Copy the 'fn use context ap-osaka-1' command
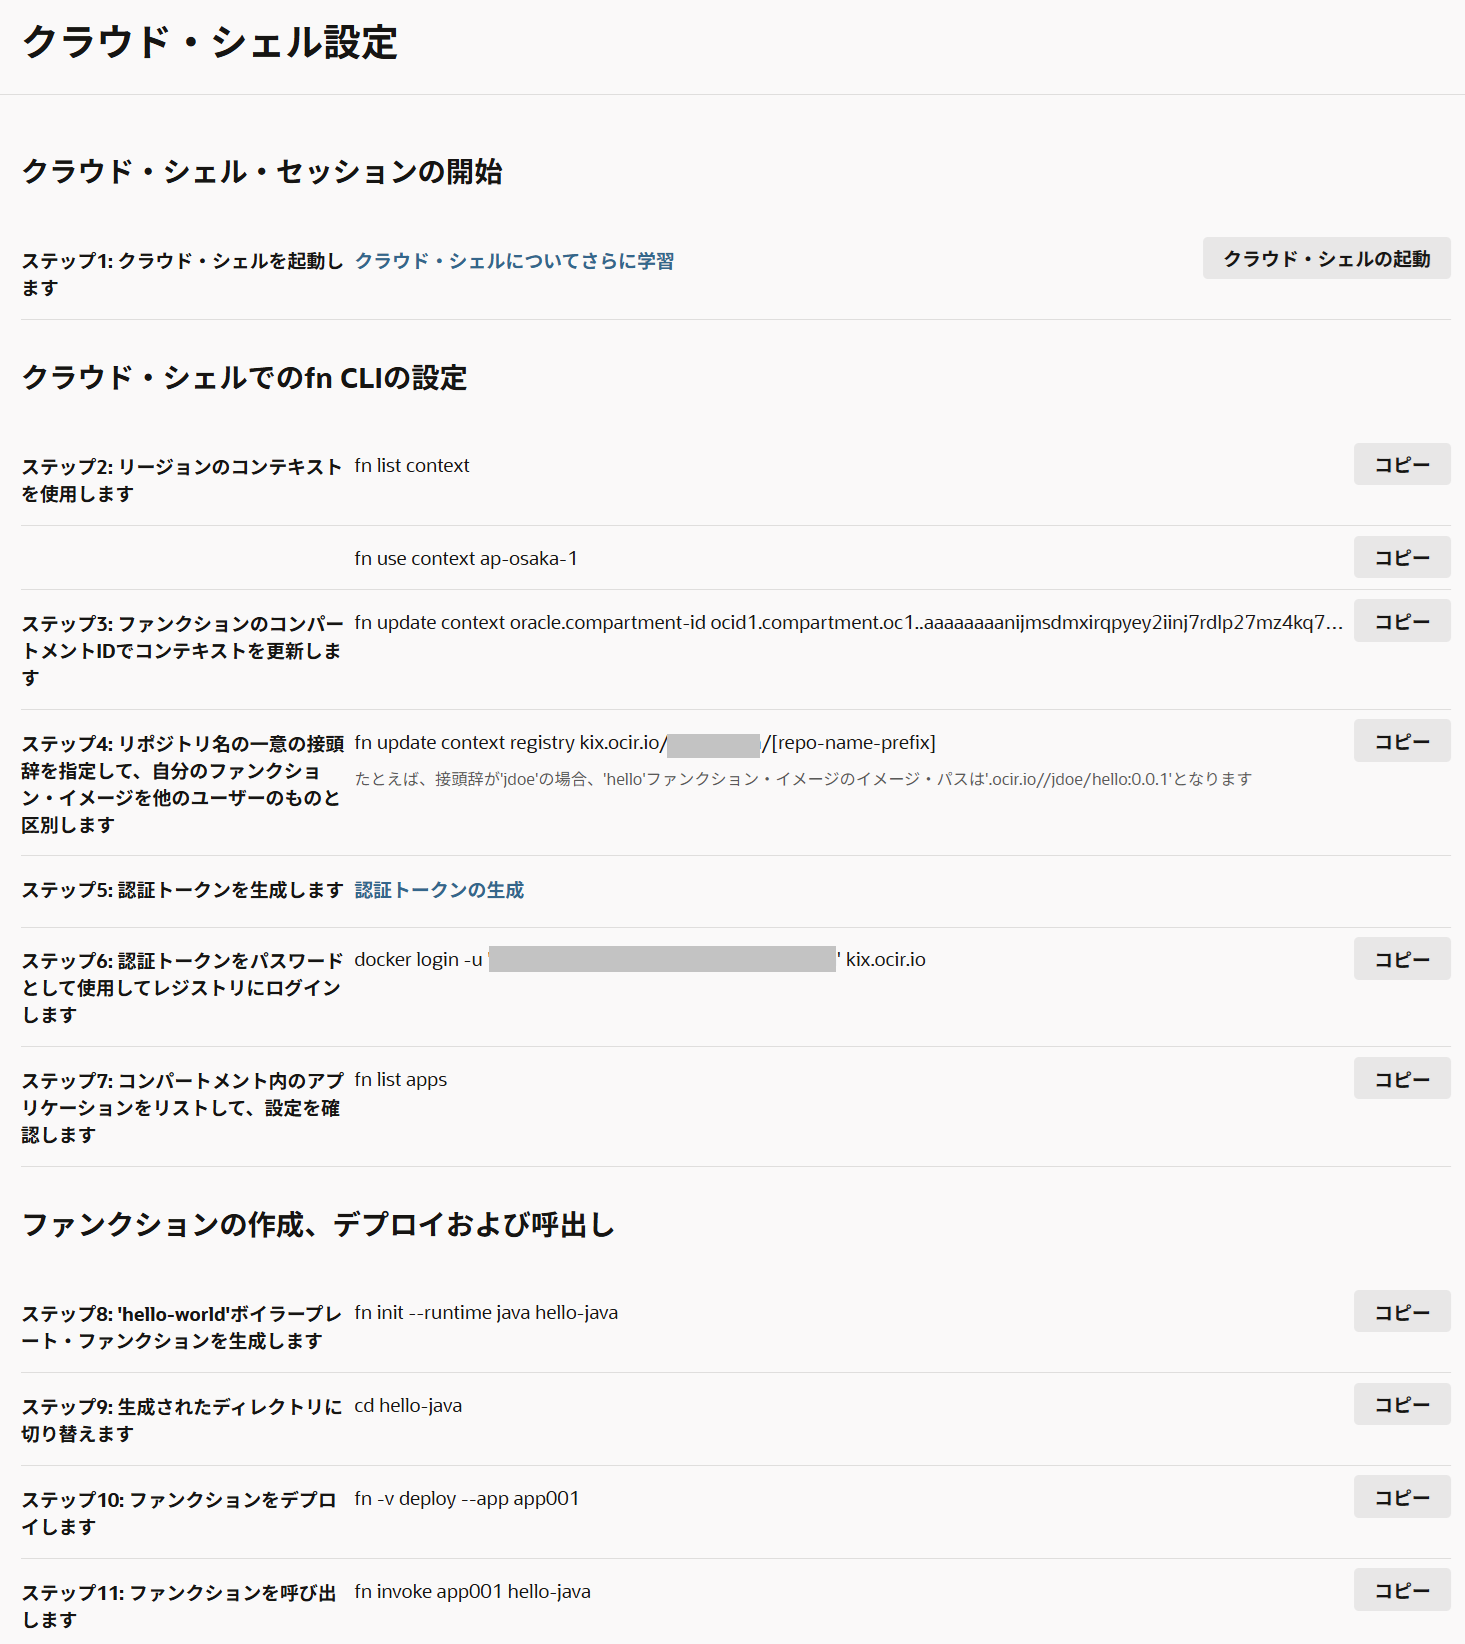The image size is (1465, 1644). (1401, 558)
